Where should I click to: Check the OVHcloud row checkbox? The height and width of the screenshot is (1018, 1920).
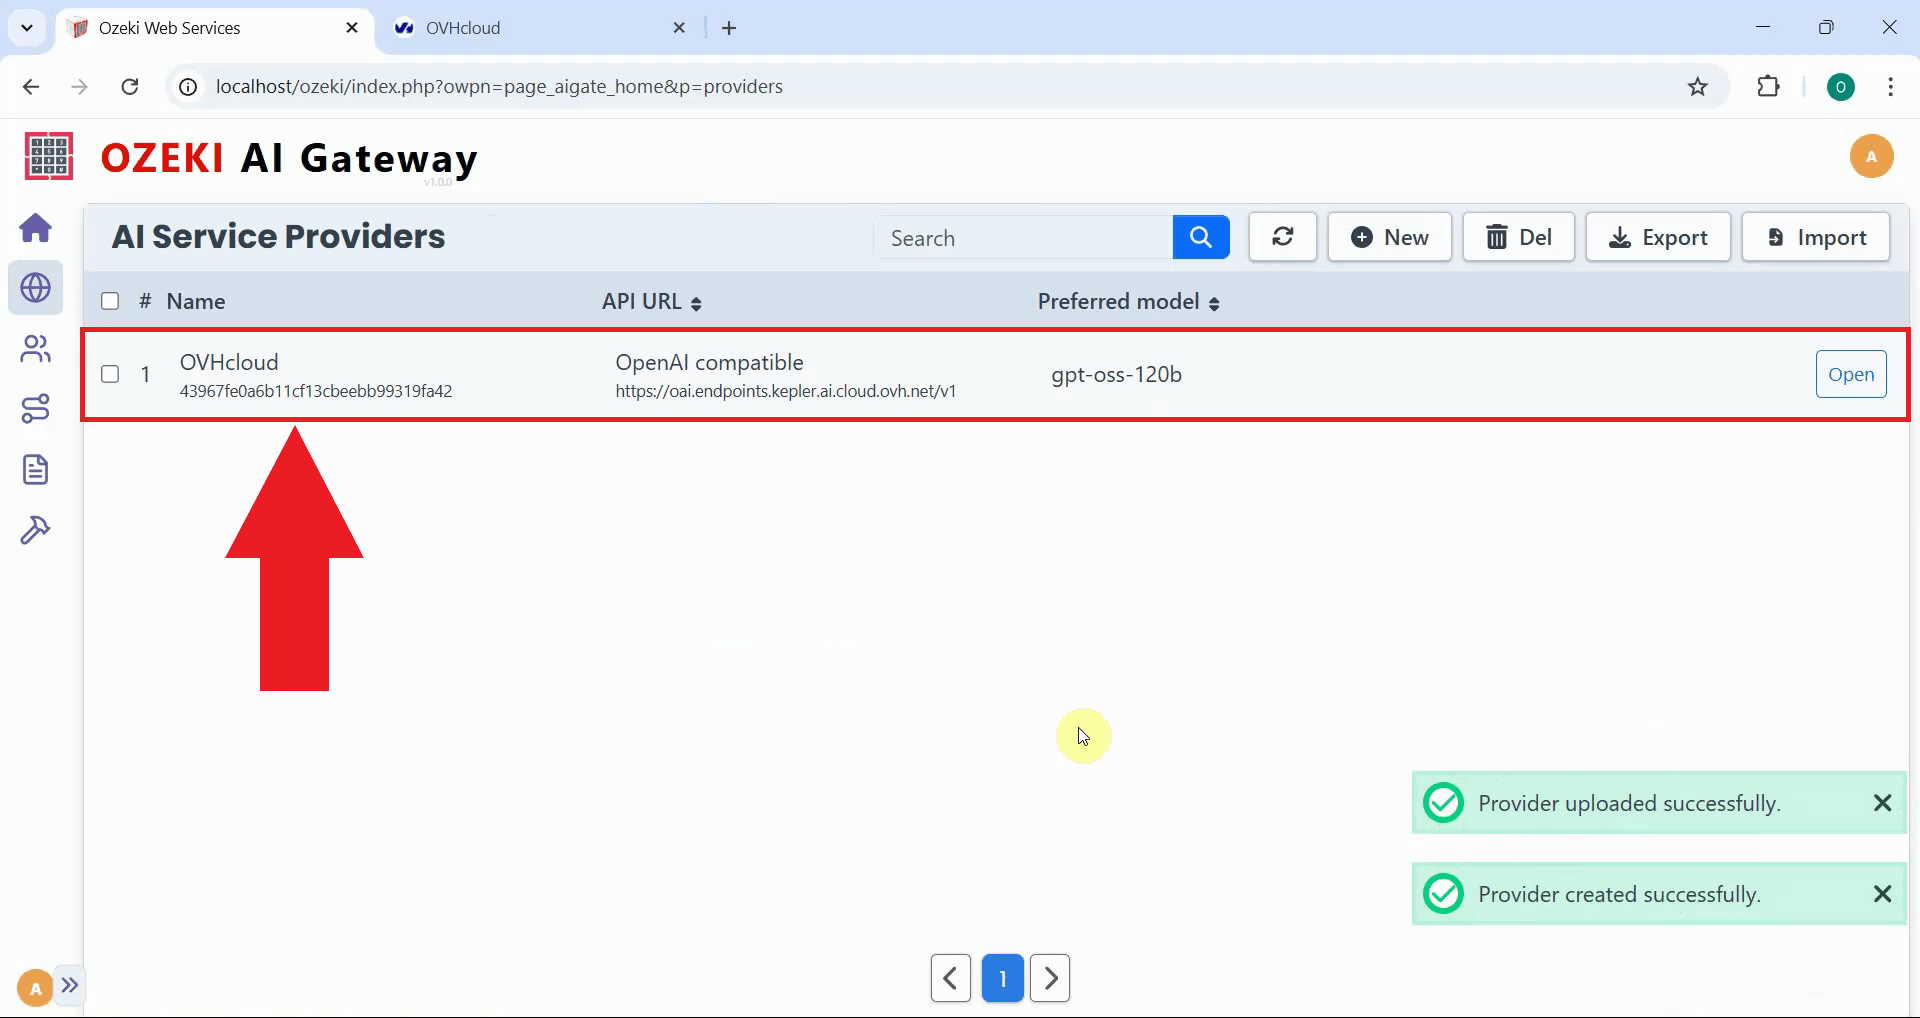[x=110, y=374]
